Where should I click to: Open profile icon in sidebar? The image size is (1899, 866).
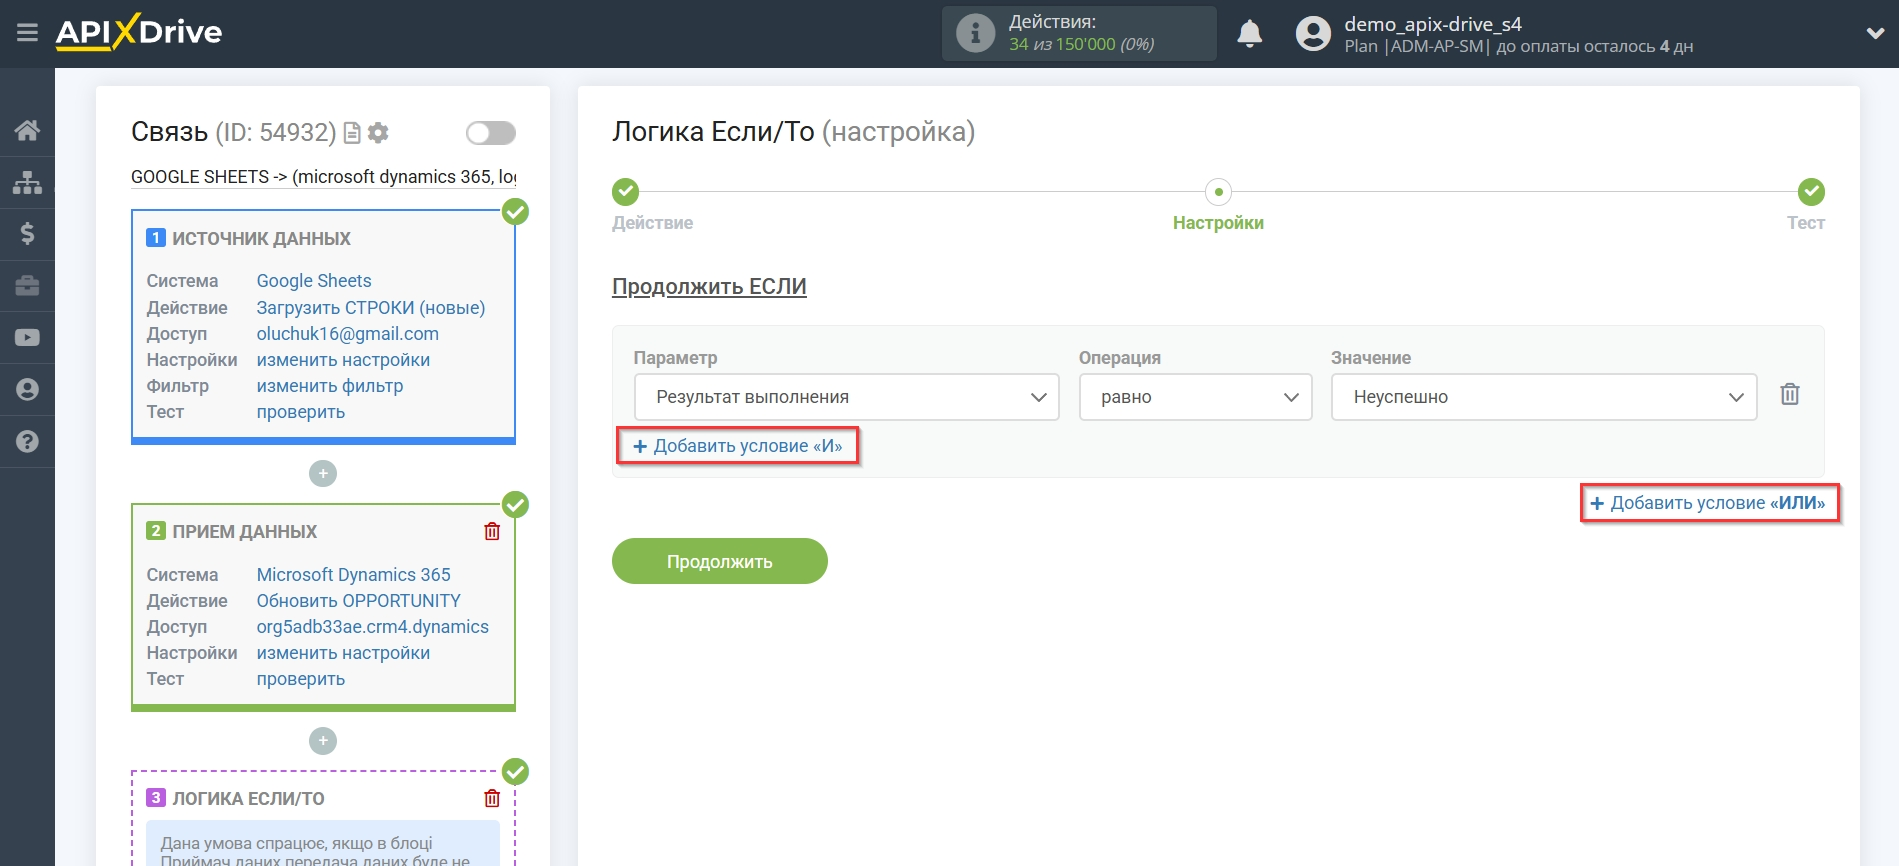tap(27, 389)
